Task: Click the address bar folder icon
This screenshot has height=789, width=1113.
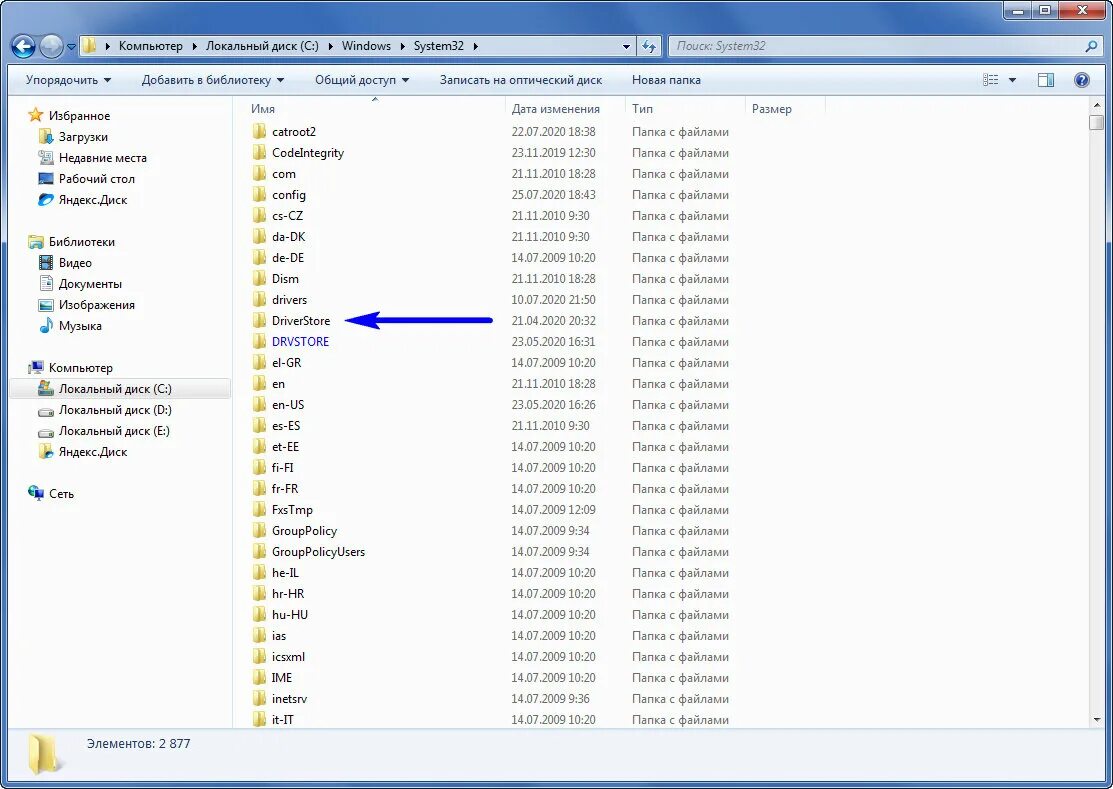Action: [89, 46]
